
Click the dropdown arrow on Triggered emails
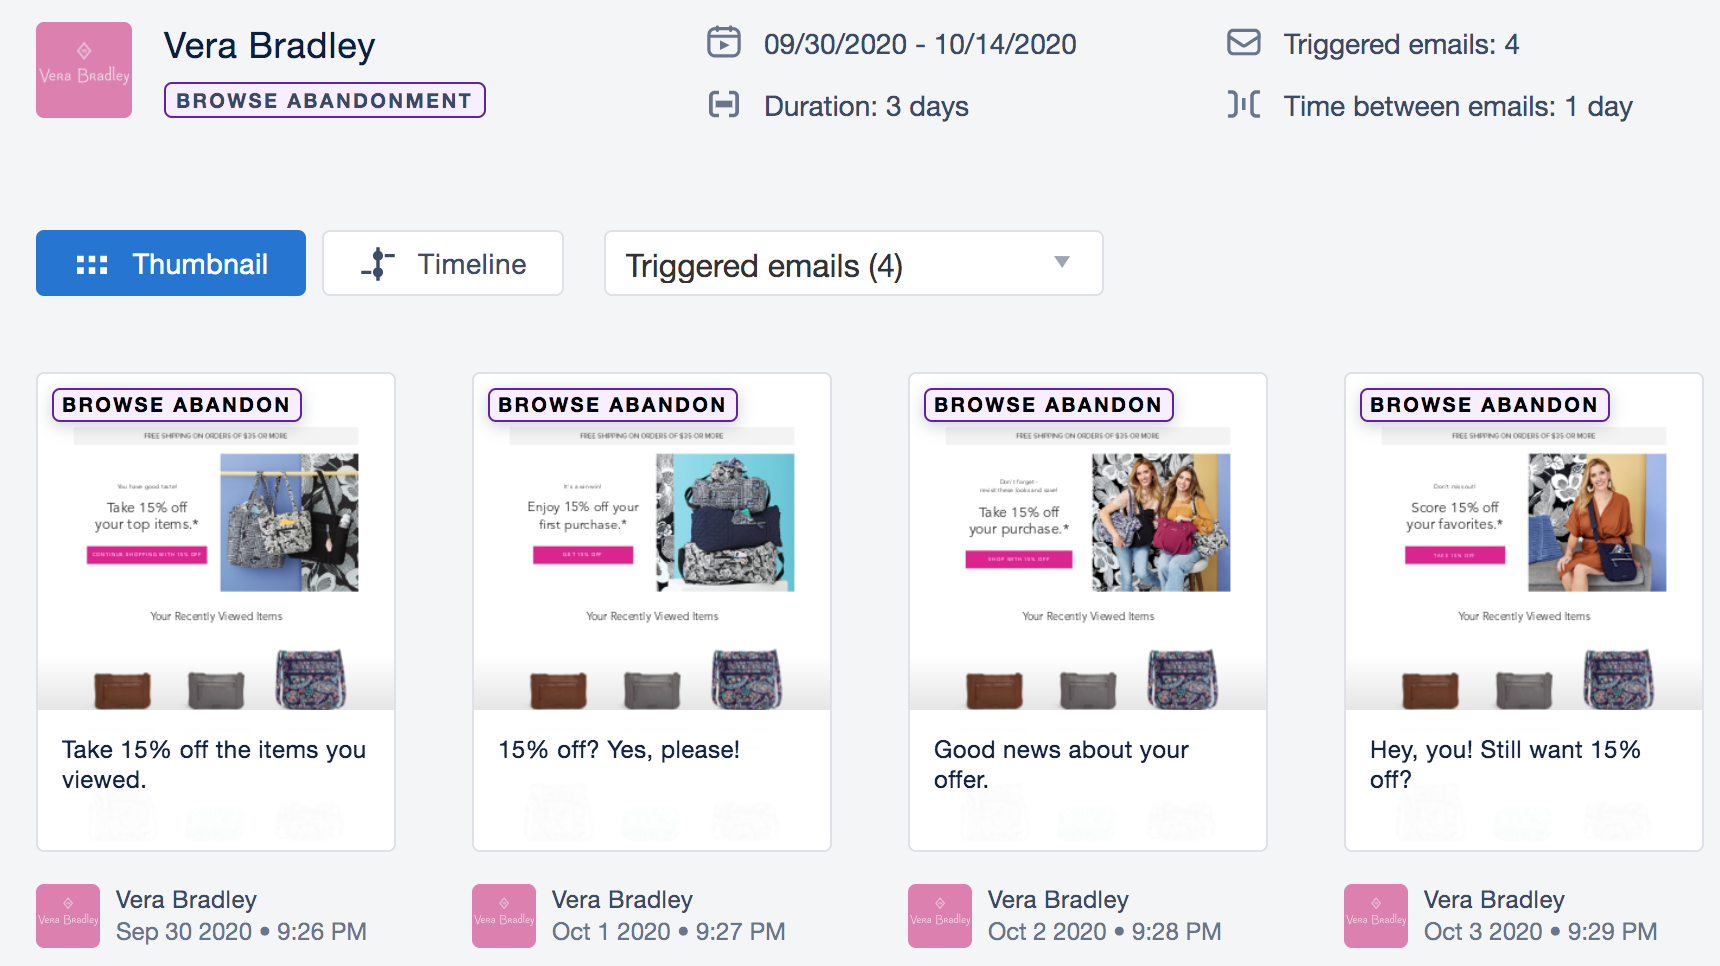tap(1062, 262)
